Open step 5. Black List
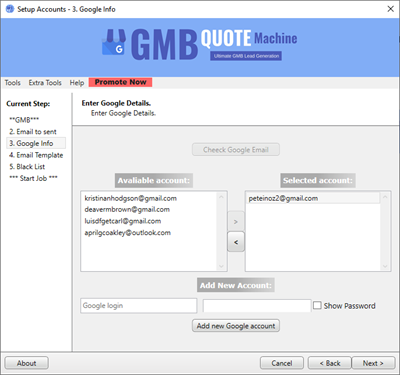Viewport: 400px width, 375px height. [x=27, y=167]
